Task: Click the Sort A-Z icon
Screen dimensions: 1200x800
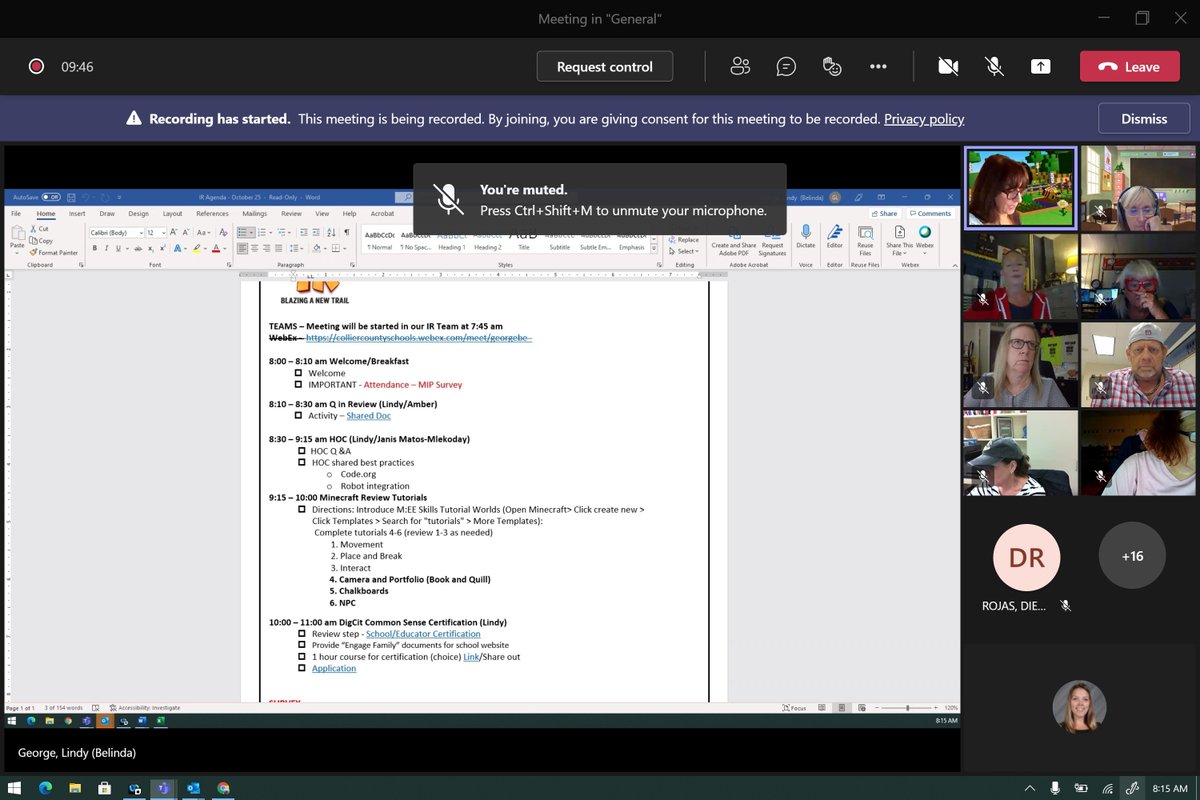Action: [x=333, y=232]
